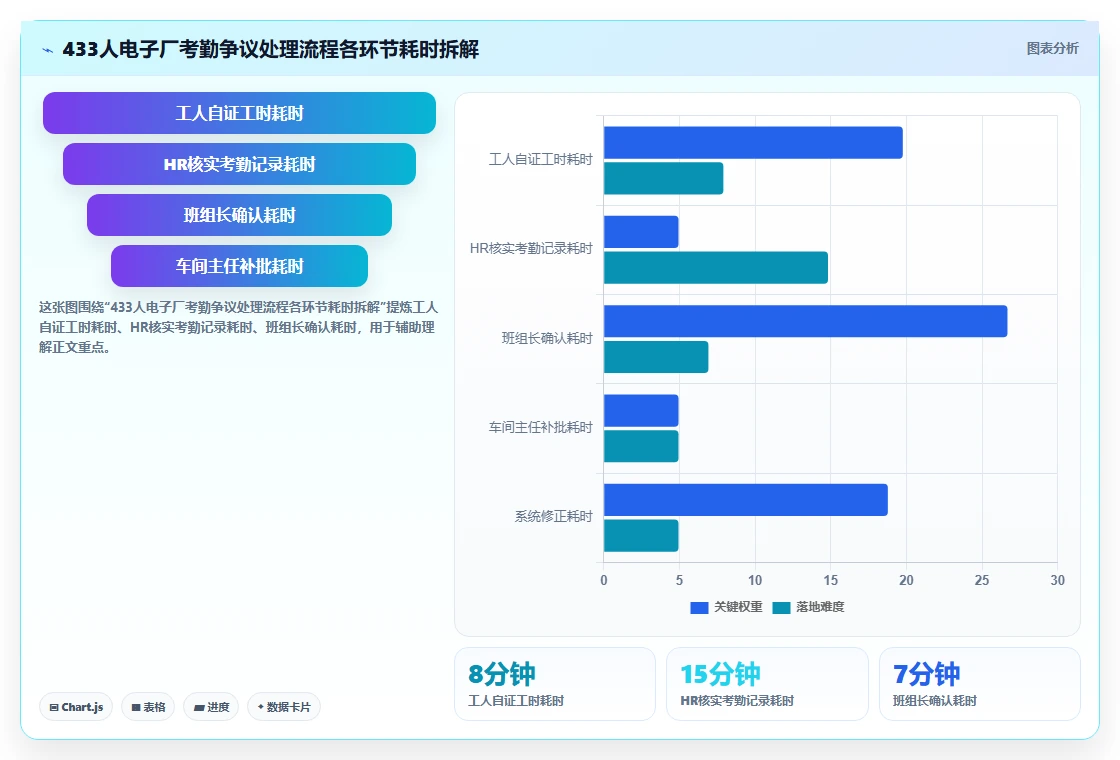Click the 8分钟 data card
Screen dimensions: 1120x760
pyautogui.click(x=555, y=684)
